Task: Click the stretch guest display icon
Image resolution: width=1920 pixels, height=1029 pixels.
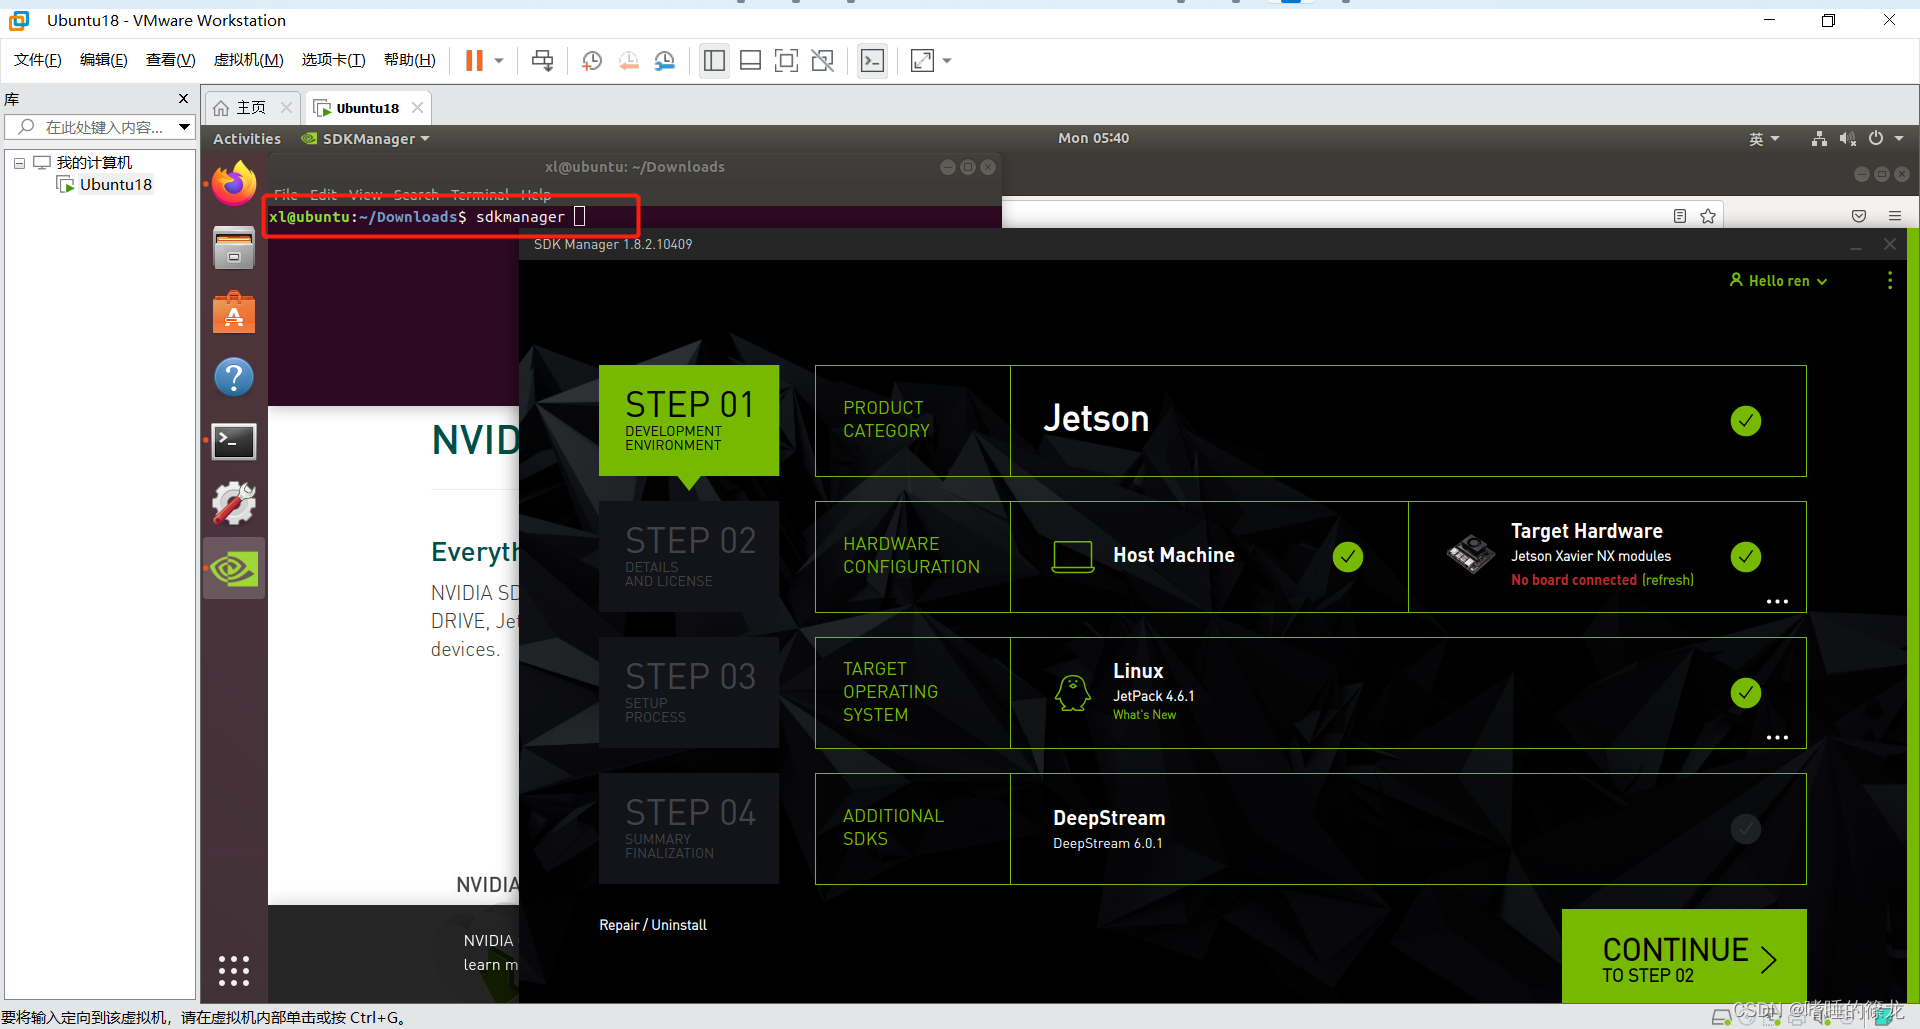Action: point(922,61)
